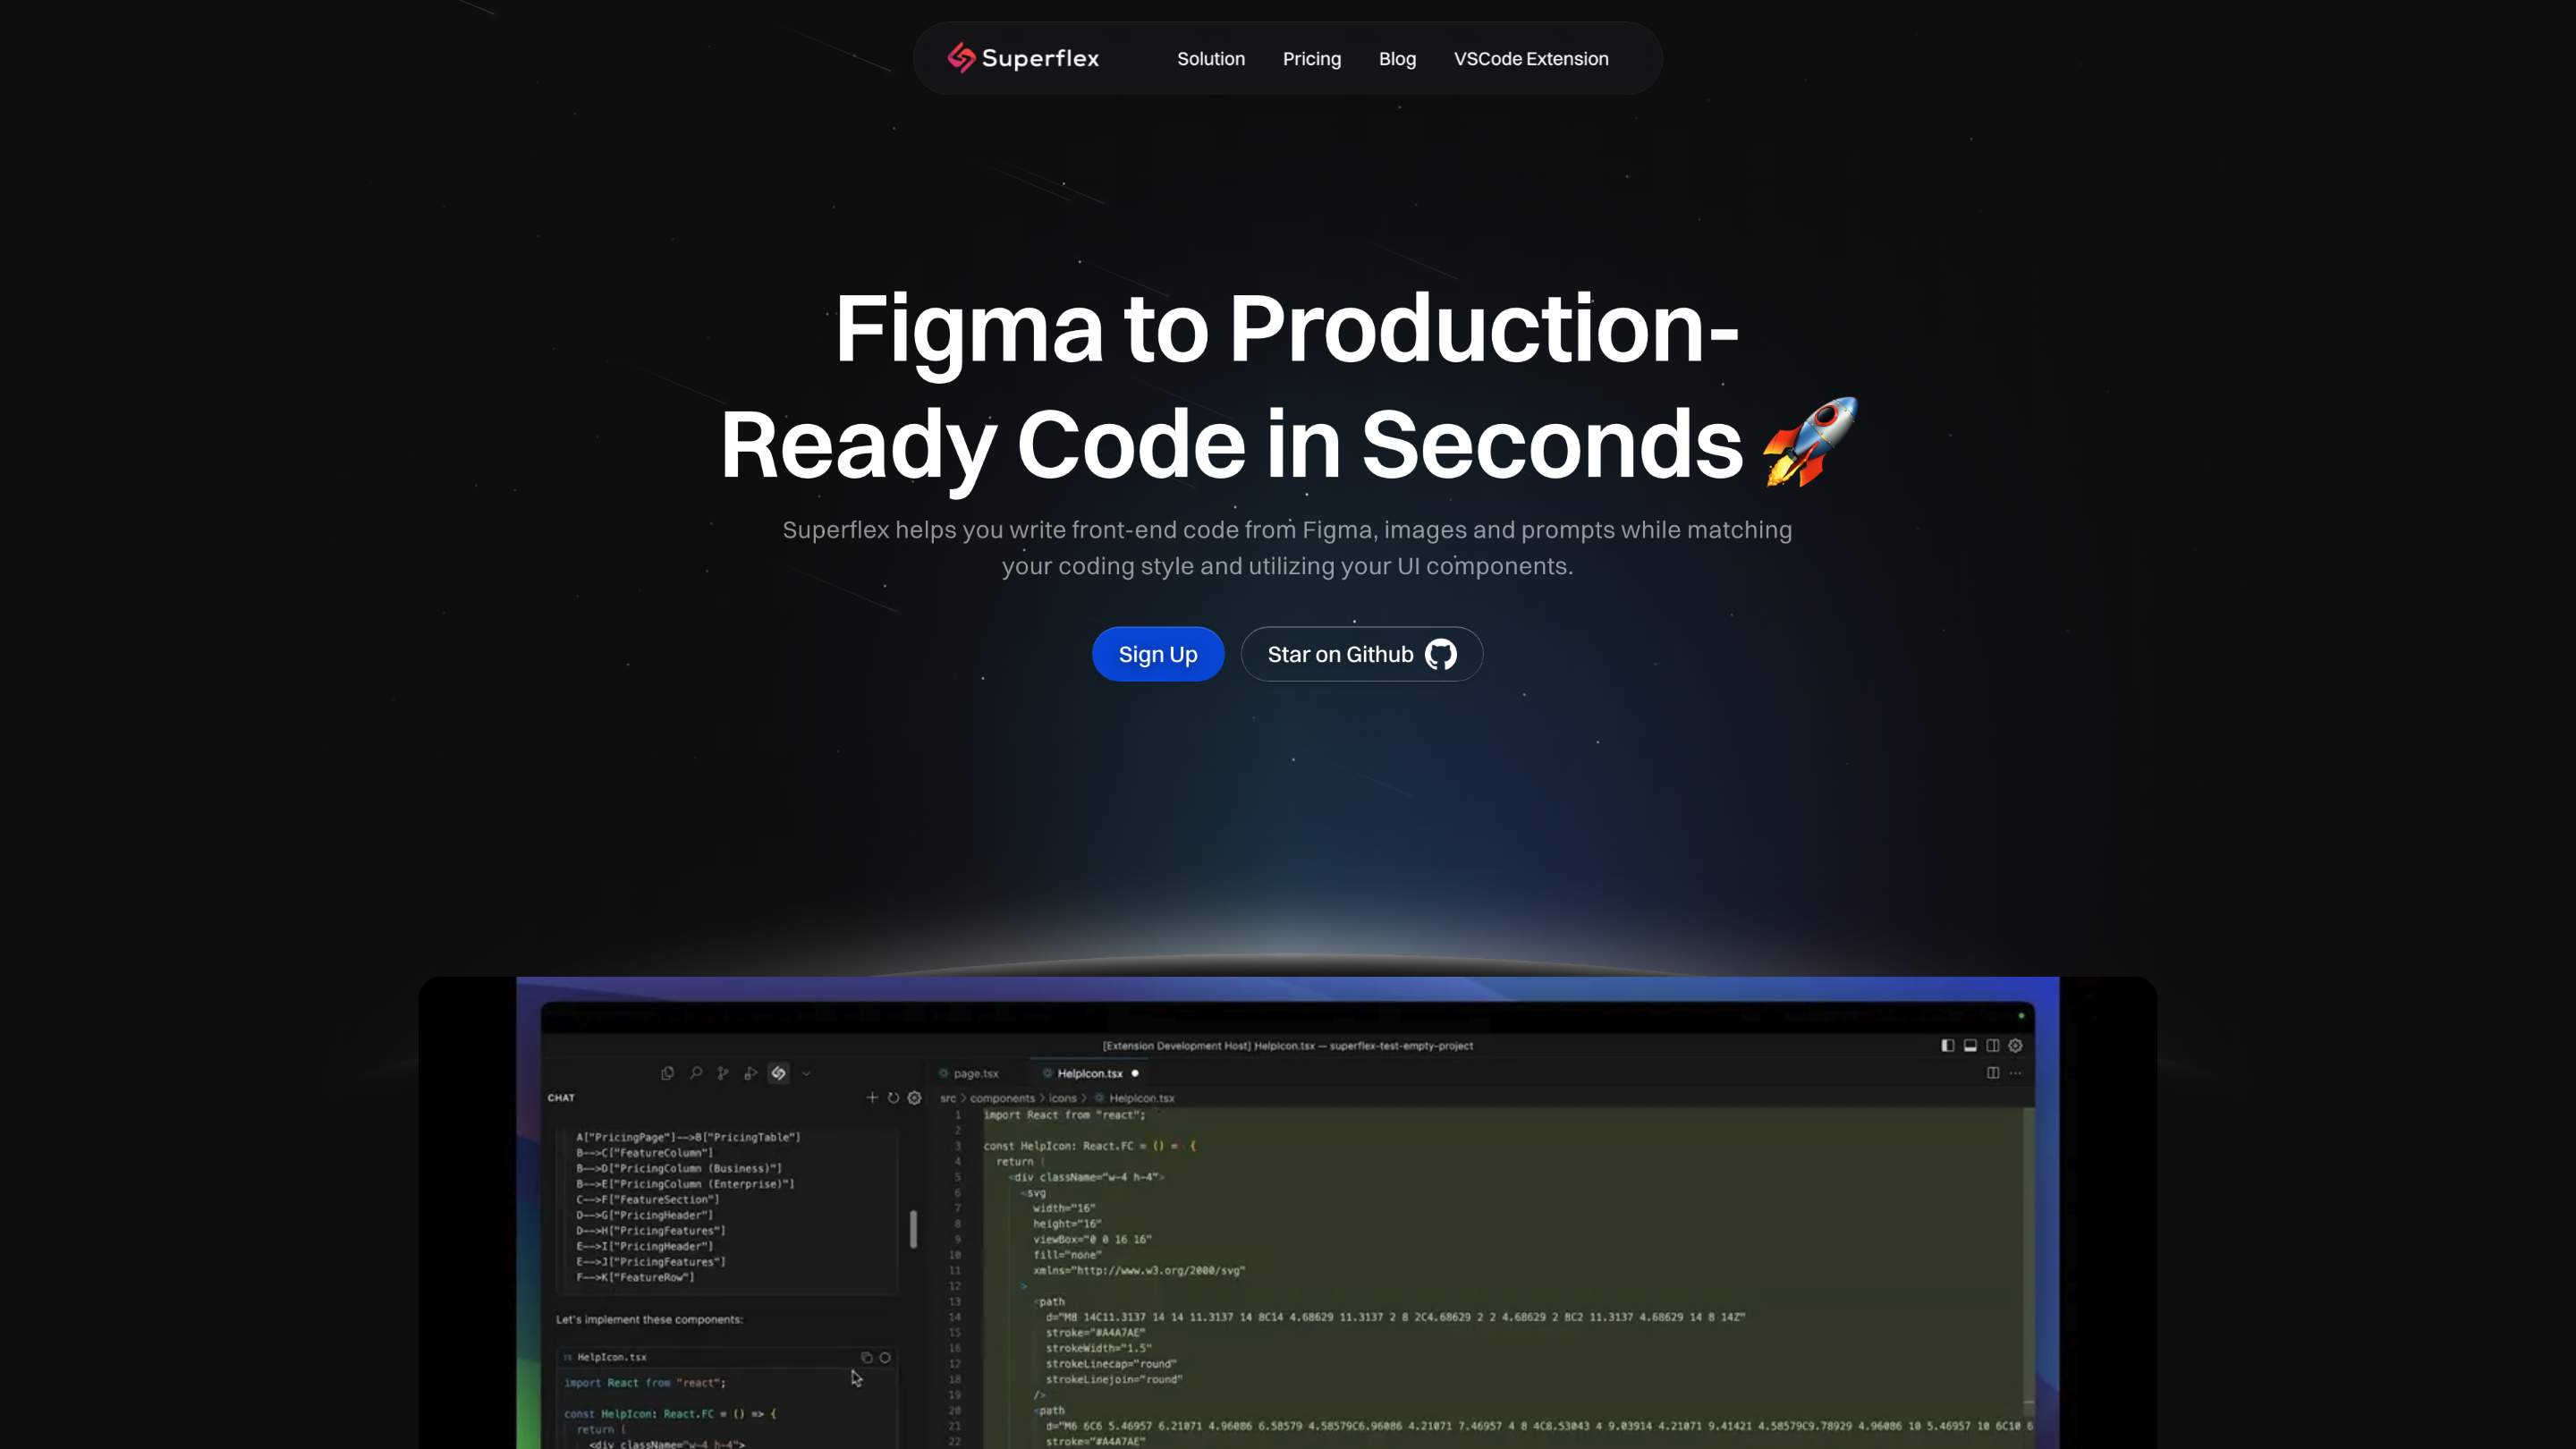
Task: Open the editor more actions ellipsis
Action: (x=2016, y=1073)
